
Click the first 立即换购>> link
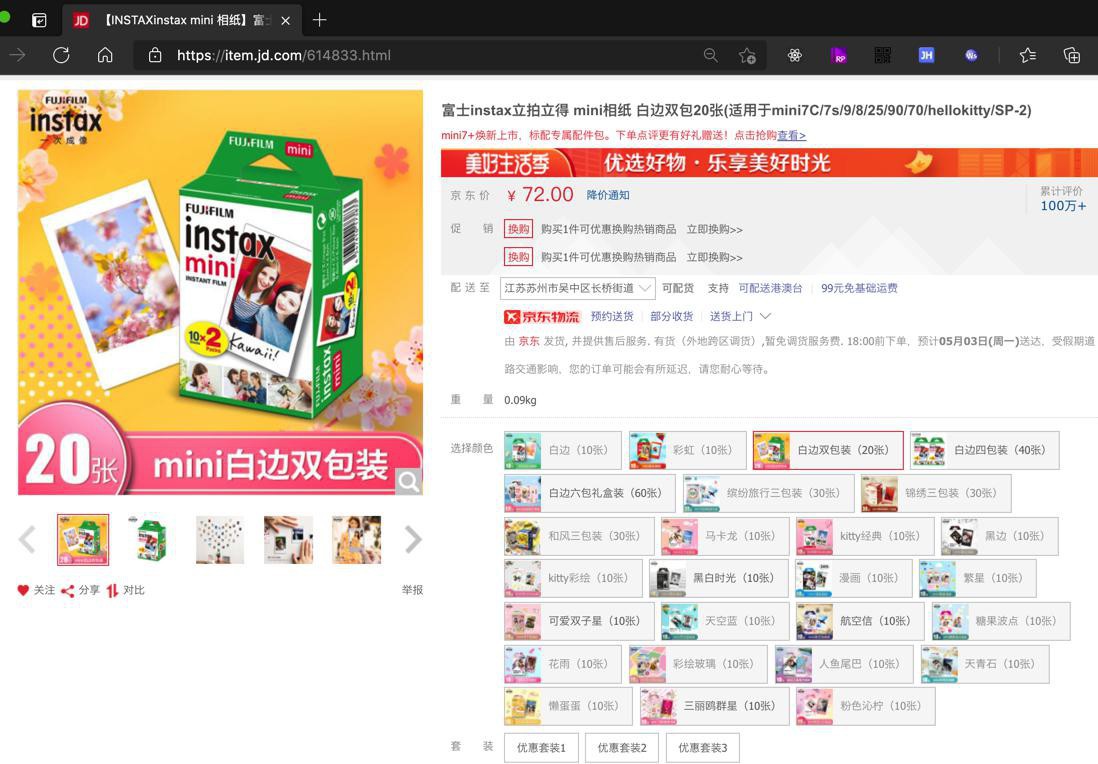[714, 230]
